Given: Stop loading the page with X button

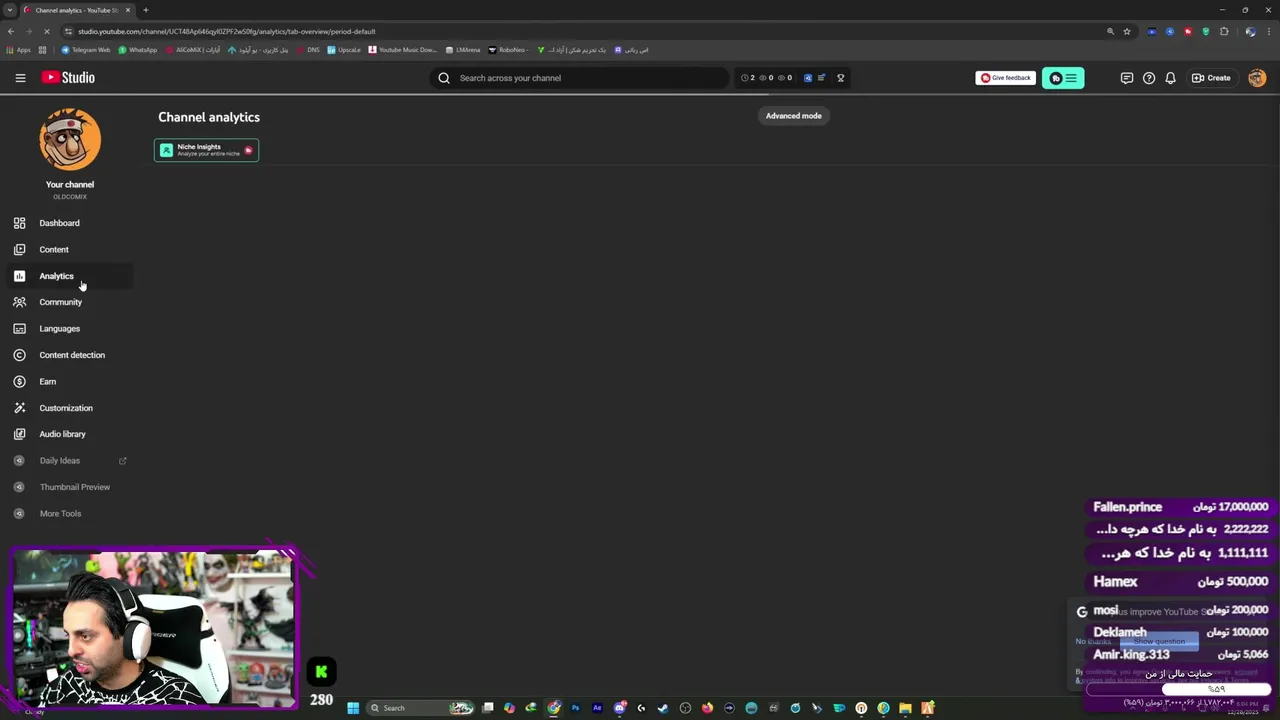Looking at the screenshot, I should point(47,31).
